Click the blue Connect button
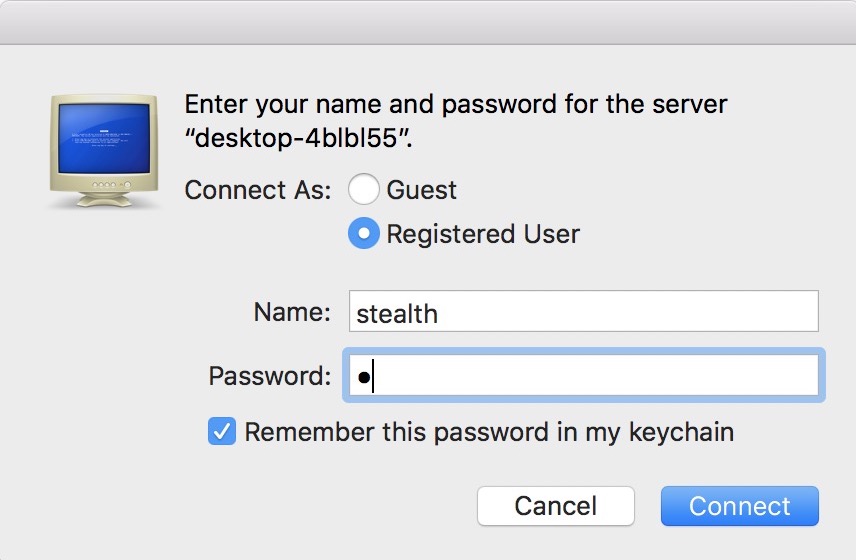 pos(740,506)
